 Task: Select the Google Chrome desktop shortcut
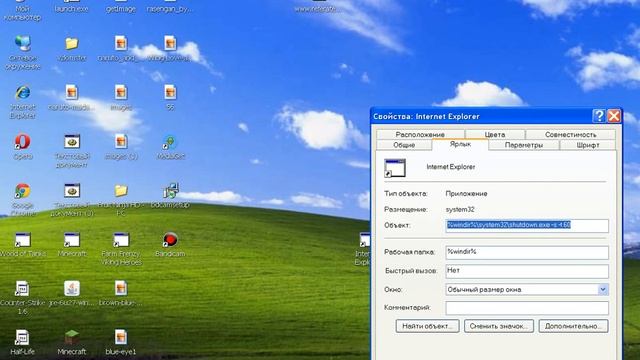pyautogui.click(x=22, y=191)
